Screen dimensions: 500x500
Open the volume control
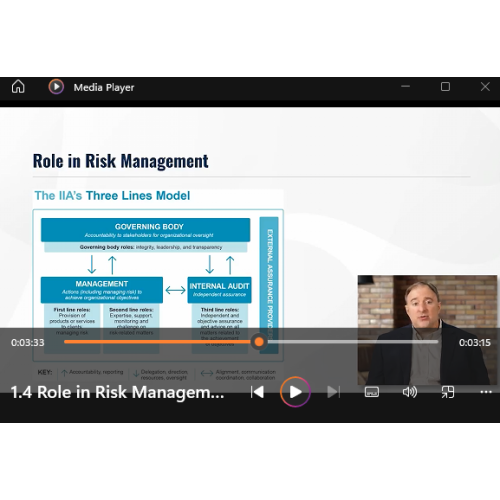click(x=410, y=392)
